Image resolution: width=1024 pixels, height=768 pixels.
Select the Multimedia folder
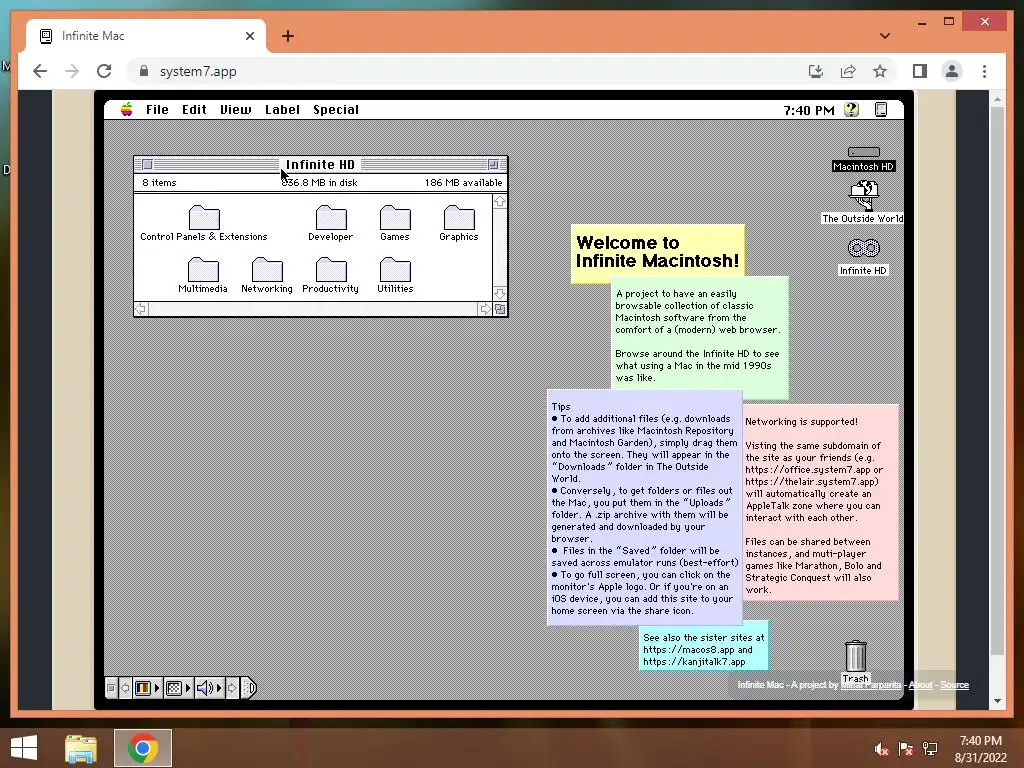(203, 275)
